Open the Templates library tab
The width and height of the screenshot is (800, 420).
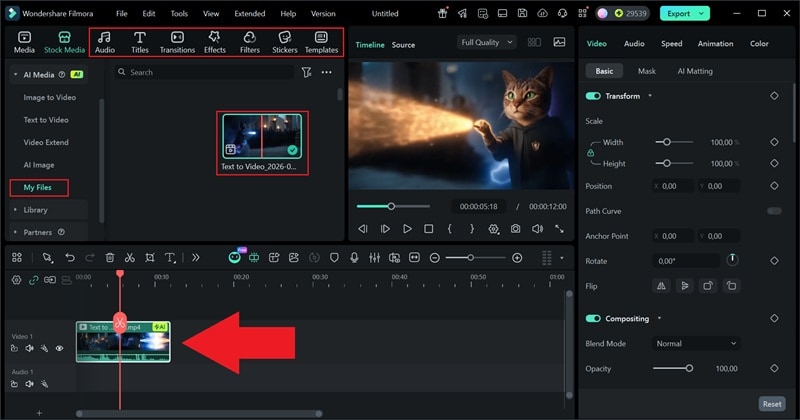click(321, 42)
